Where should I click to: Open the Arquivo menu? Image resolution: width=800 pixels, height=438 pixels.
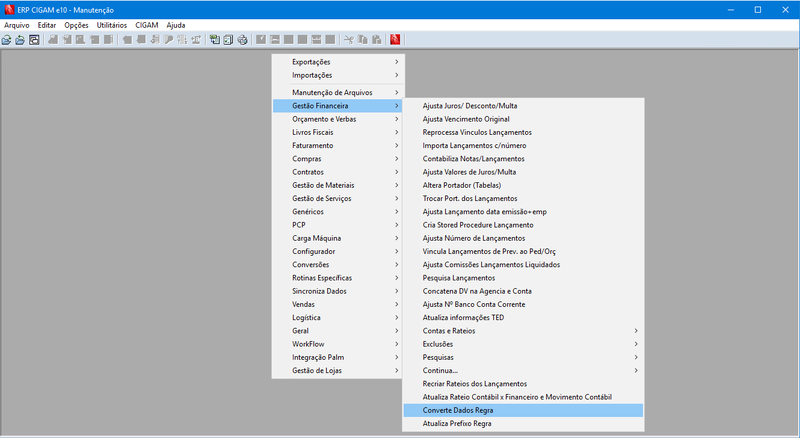[x=17, y=25]
